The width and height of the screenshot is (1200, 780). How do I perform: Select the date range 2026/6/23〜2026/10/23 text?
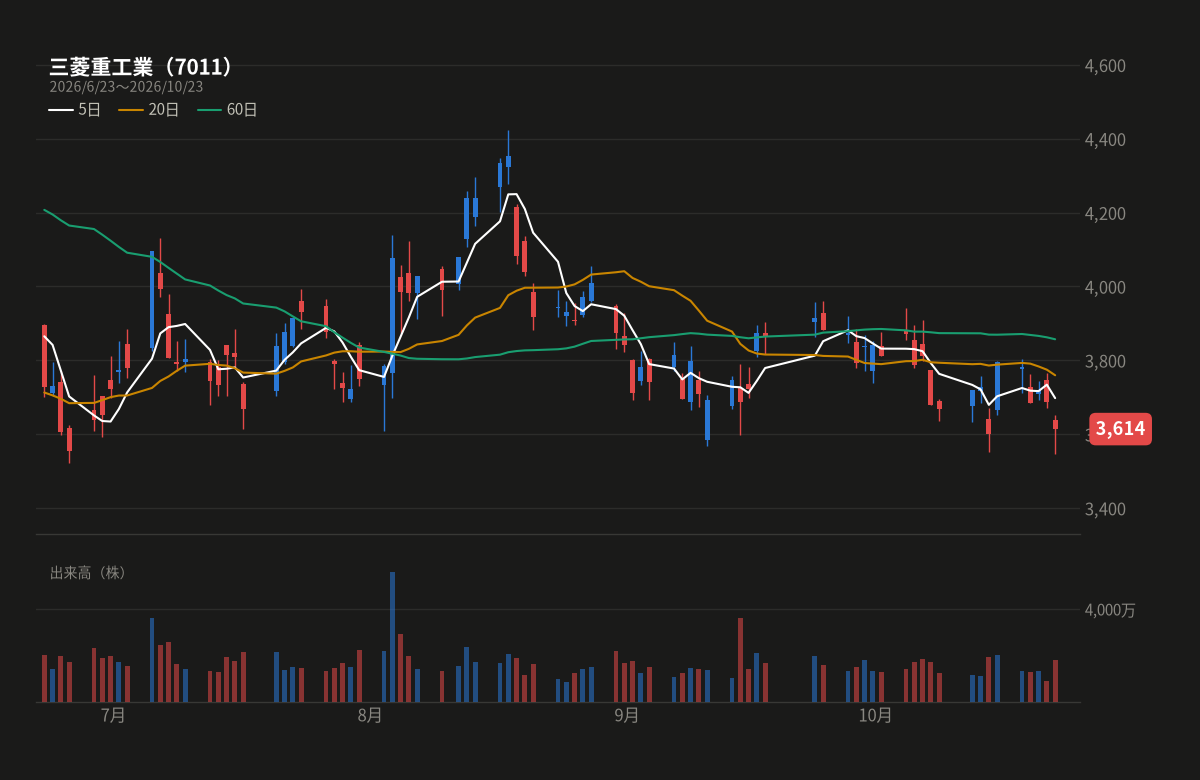pyautogui.click(x=126, y=87)
